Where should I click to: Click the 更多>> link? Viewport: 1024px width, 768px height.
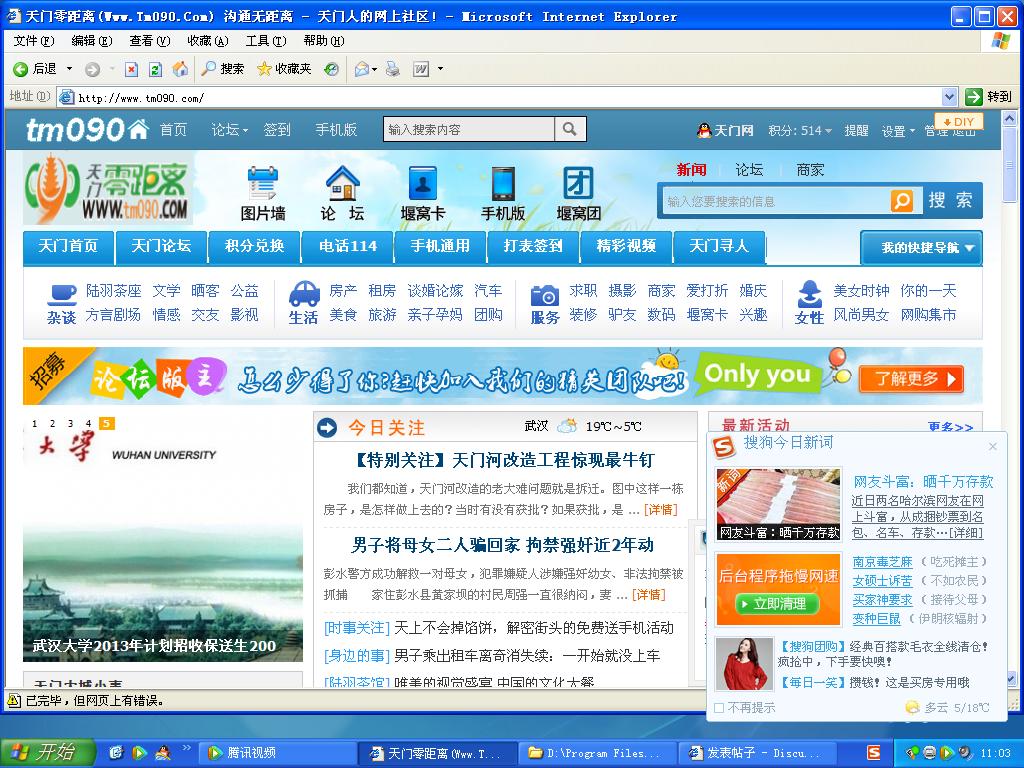pos(951,427)
